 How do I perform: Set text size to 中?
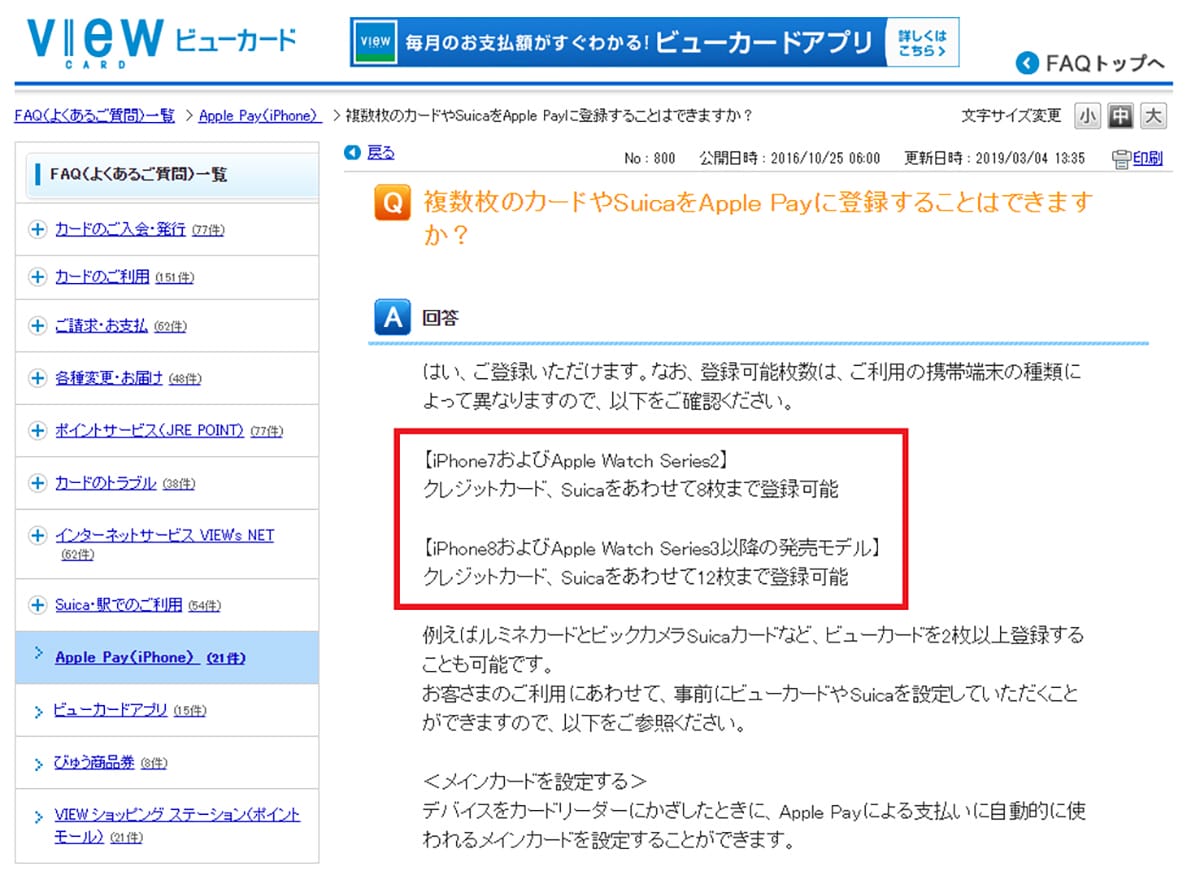point(1121,116)
